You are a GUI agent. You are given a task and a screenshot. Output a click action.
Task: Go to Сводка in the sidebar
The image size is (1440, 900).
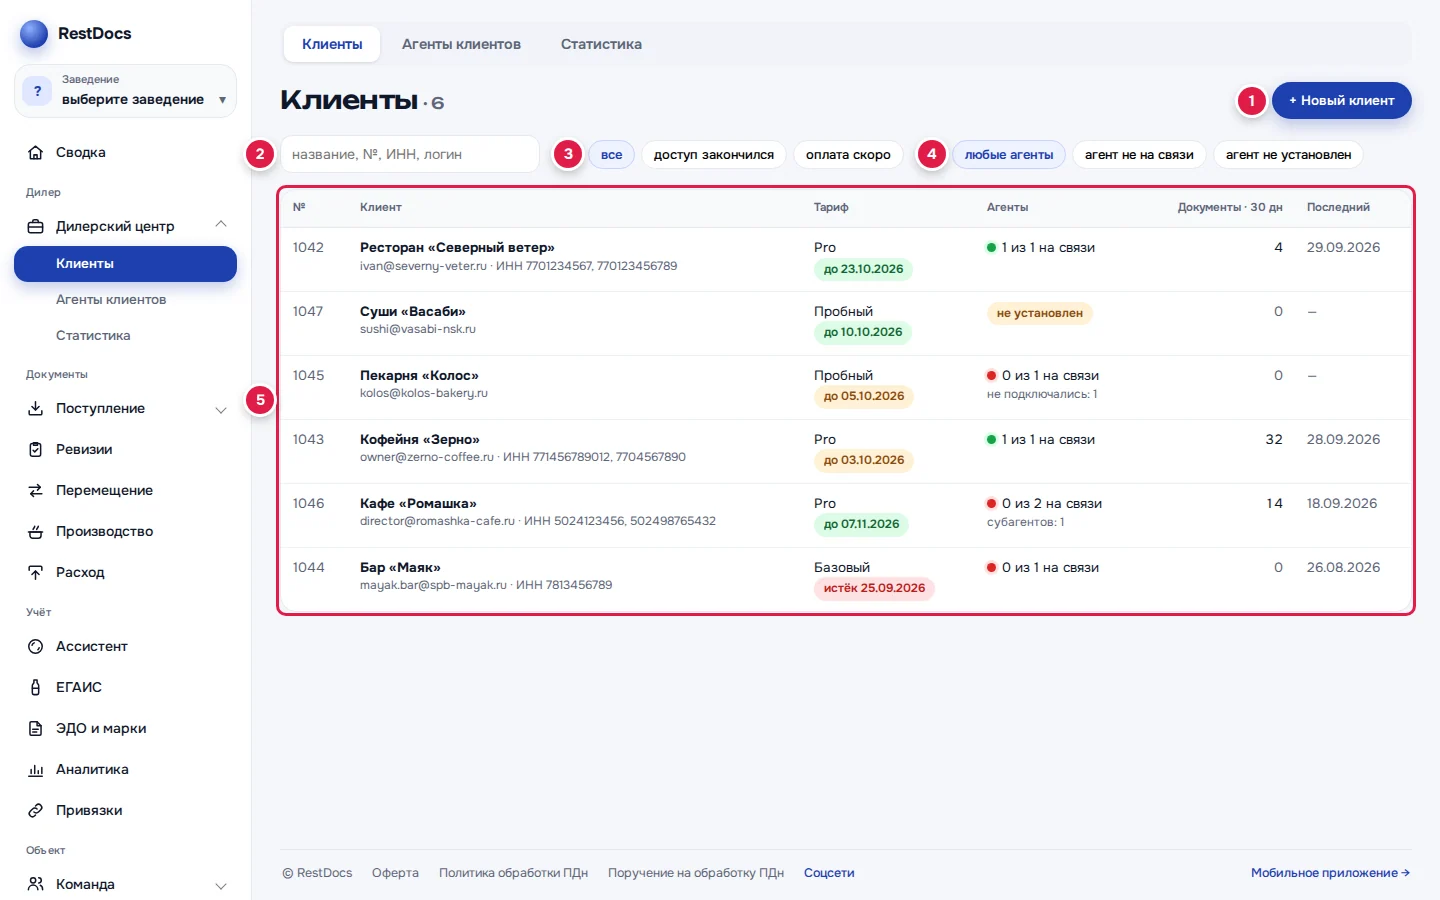125,153
